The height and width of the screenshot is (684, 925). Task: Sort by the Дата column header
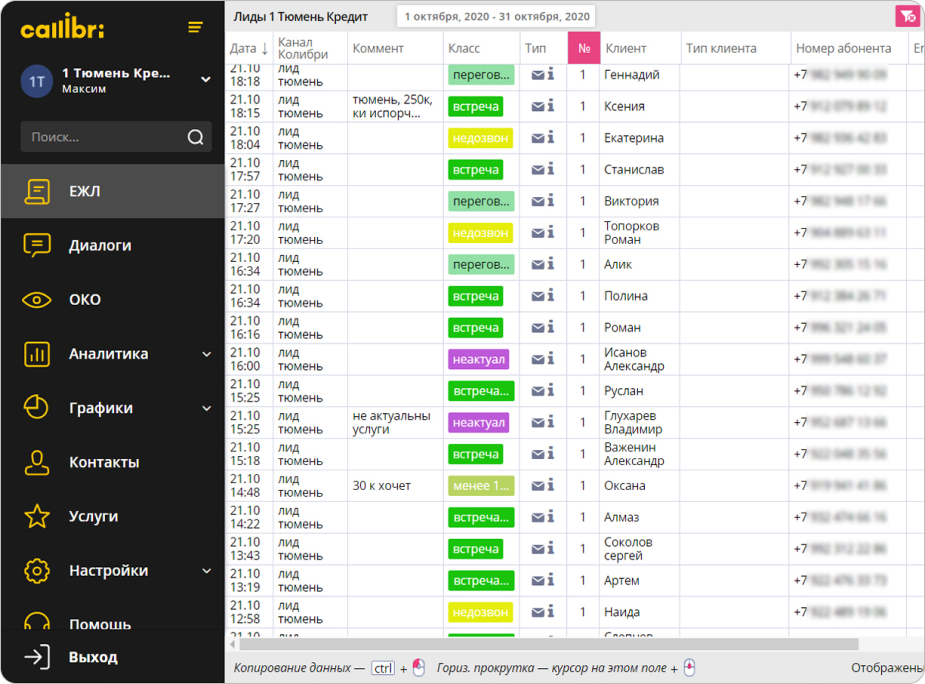tap(248, 48)
